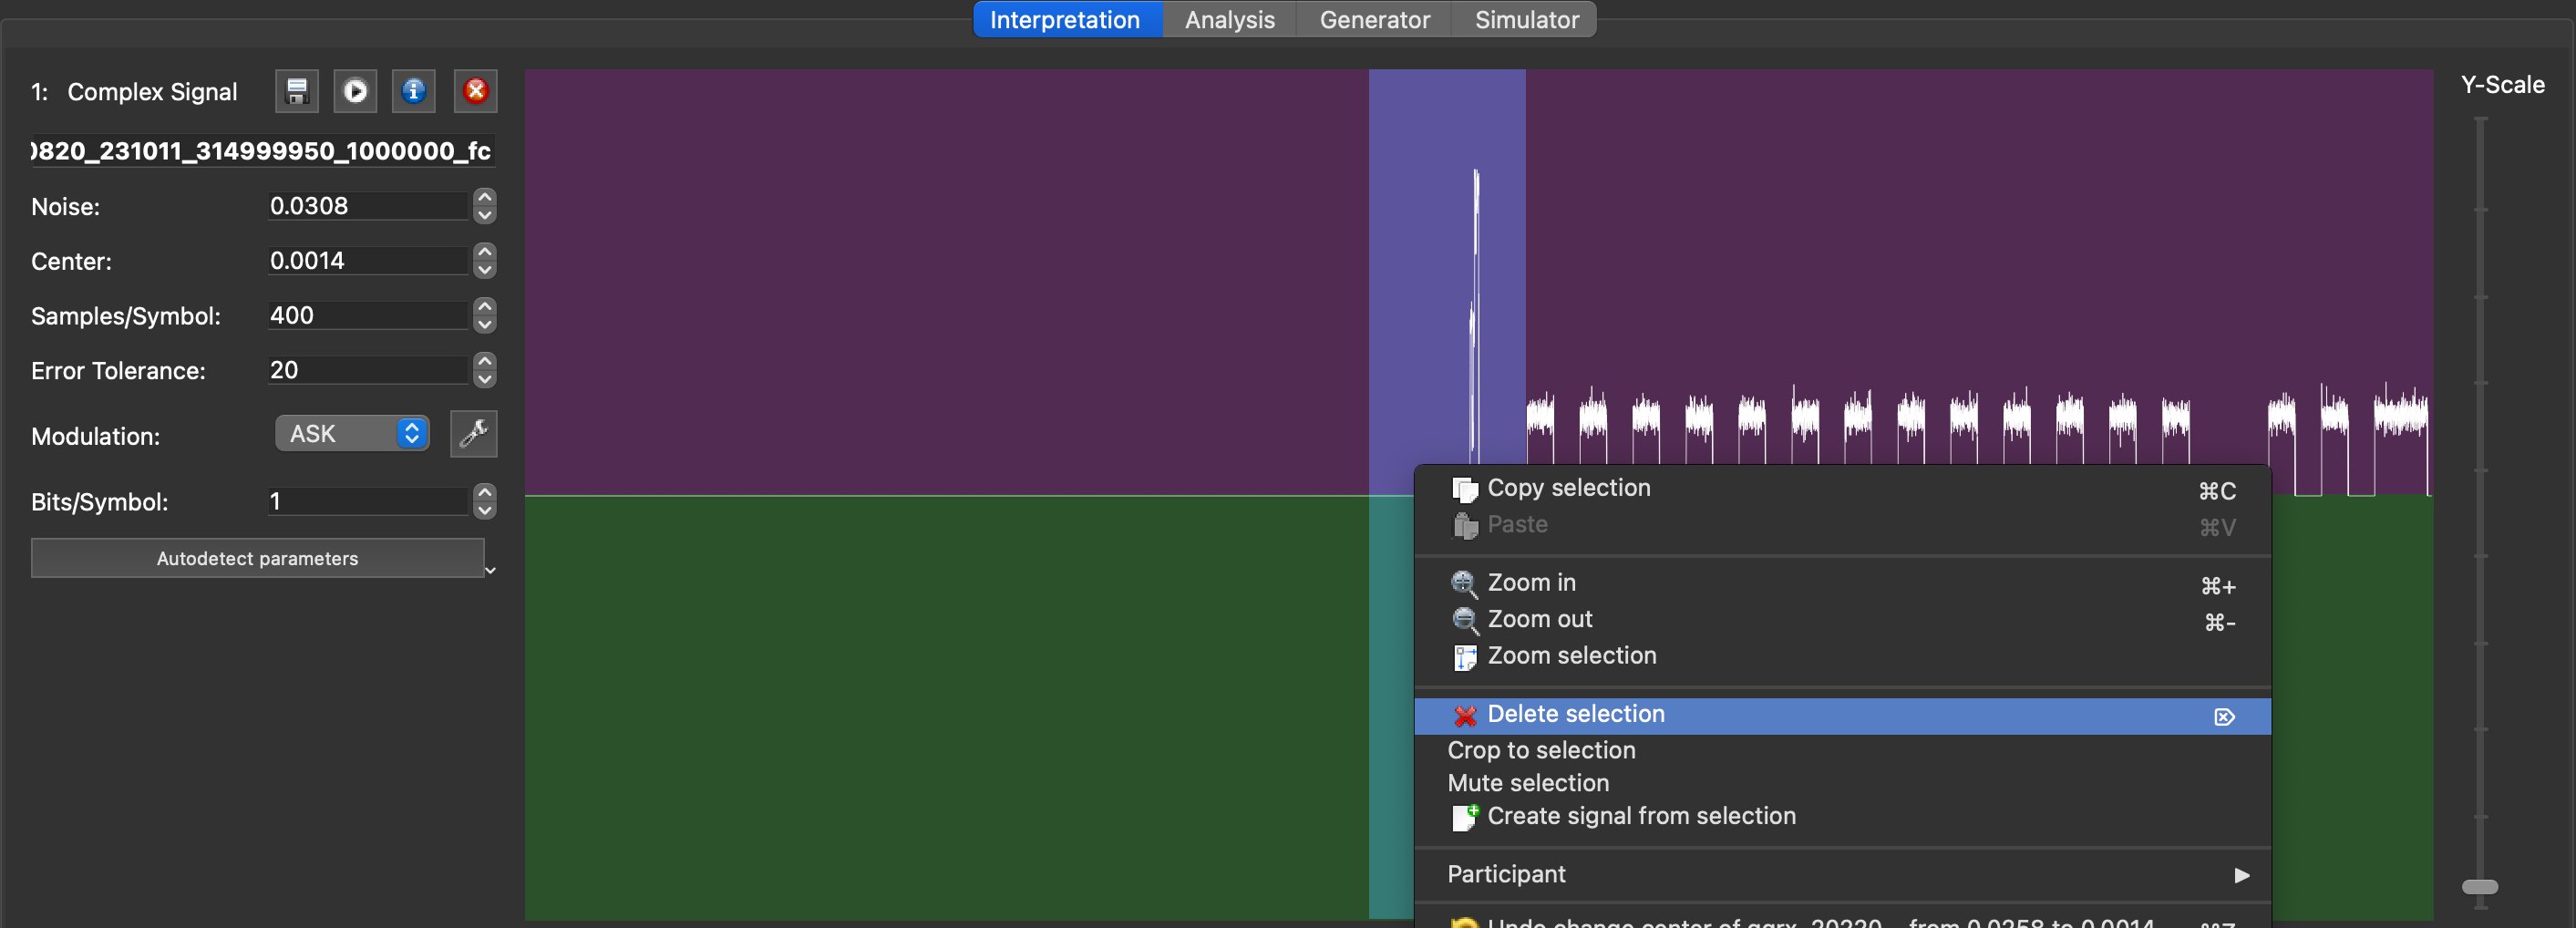Increase Samples/Symbol with up arrow
The image size is (2576, 928).
click(x=485, y=307)
